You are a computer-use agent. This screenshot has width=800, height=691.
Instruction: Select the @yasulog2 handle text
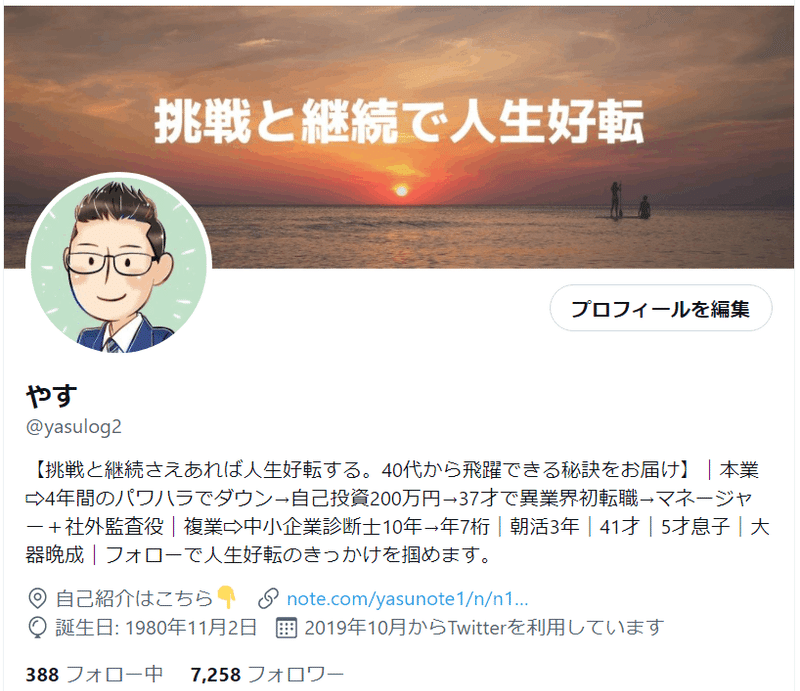pyautogui.click(x=74, y=427)
